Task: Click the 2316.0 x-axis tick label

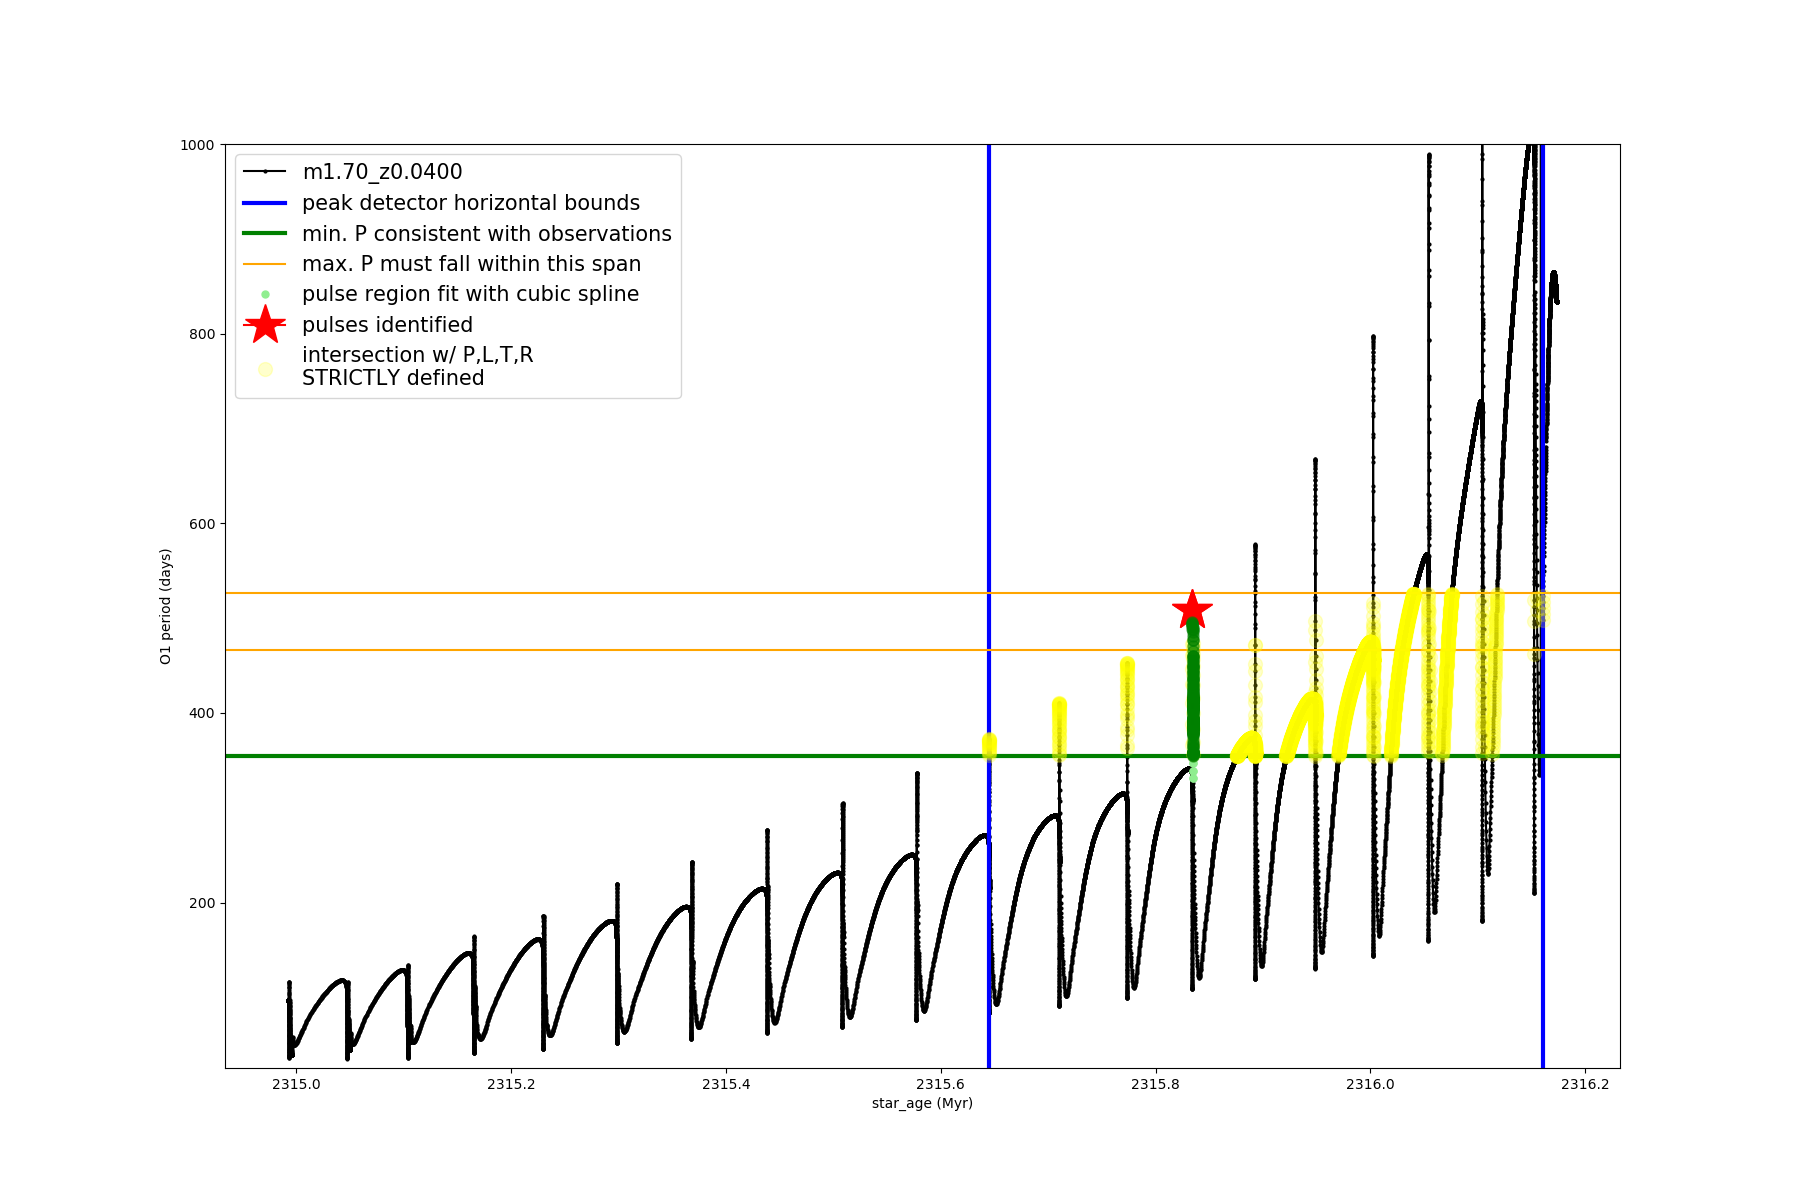Action: click(1370, 1084)
